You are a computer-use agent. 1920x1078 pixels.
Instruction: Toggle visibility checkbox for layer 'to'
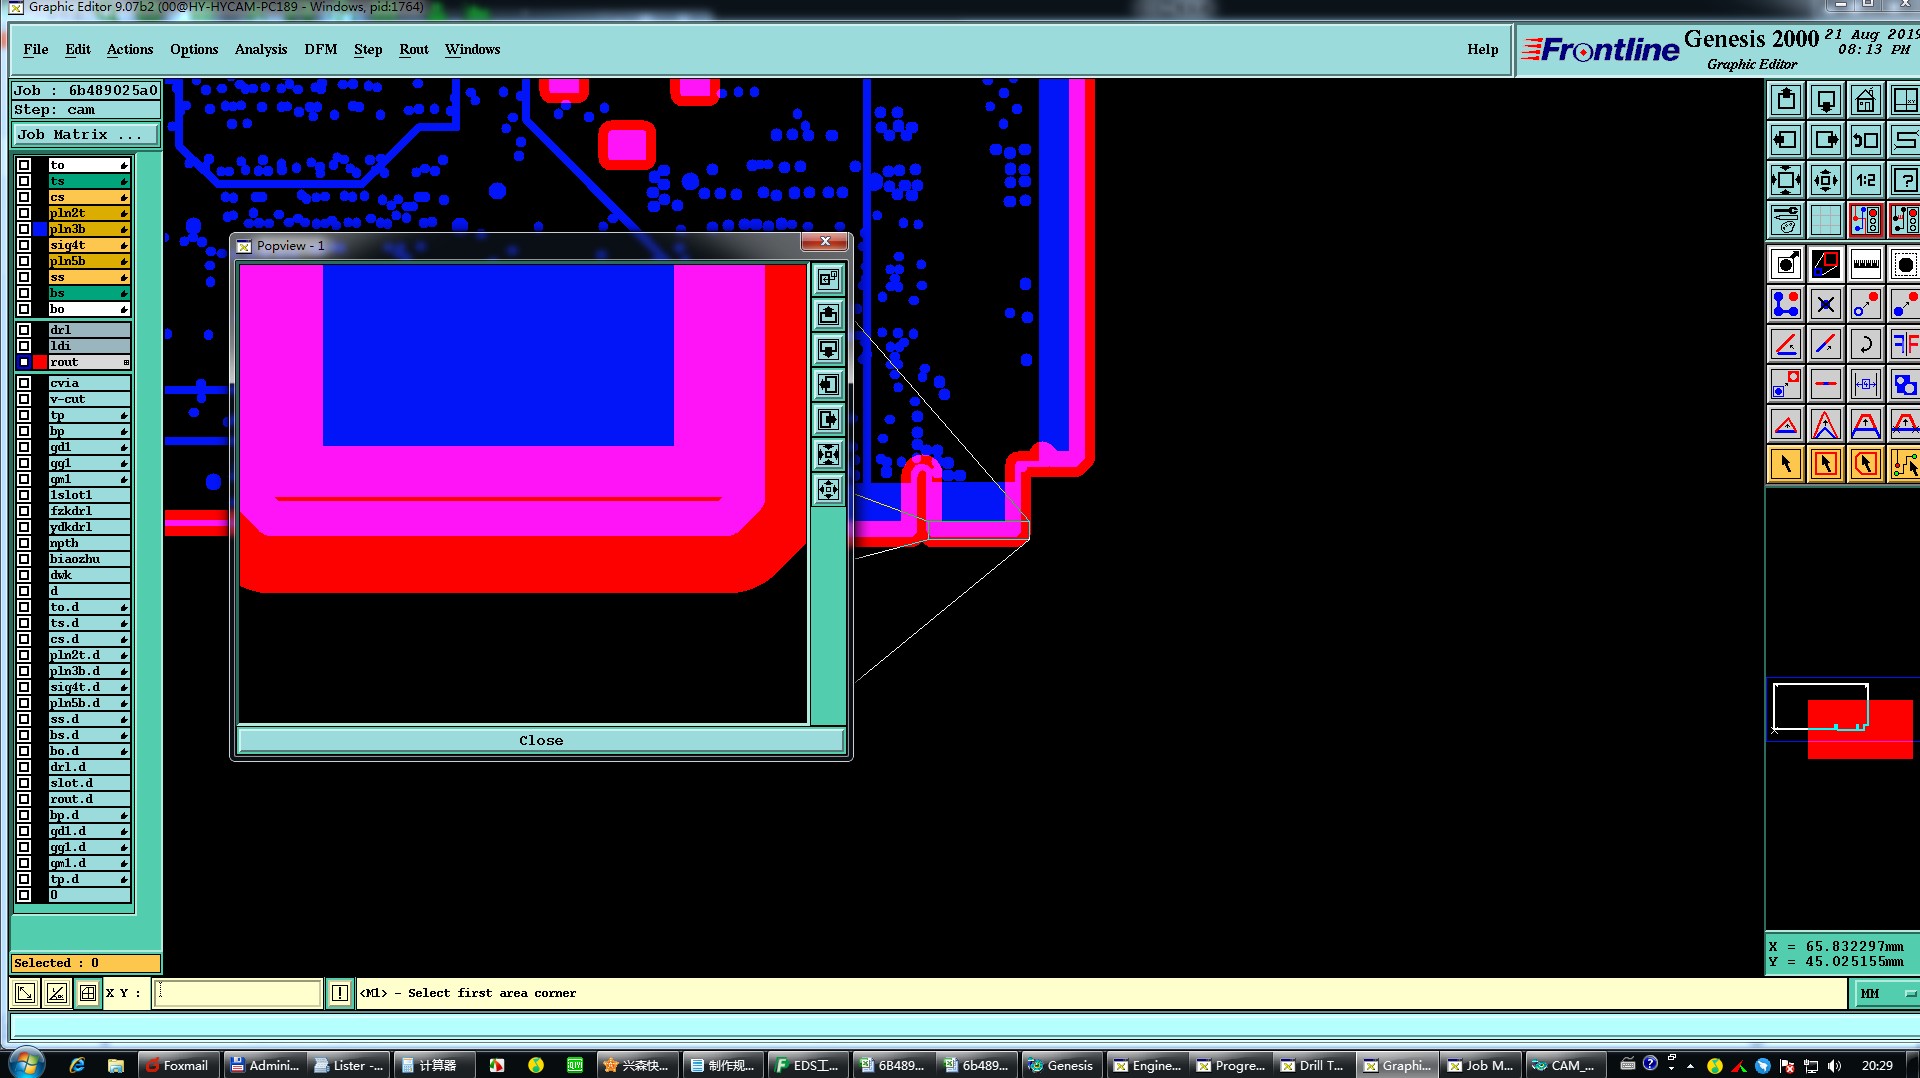[24, 165]
